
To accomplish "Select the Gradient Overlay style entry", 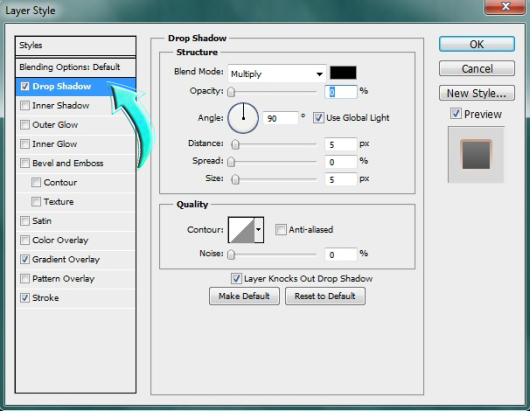I will [76, 259].
